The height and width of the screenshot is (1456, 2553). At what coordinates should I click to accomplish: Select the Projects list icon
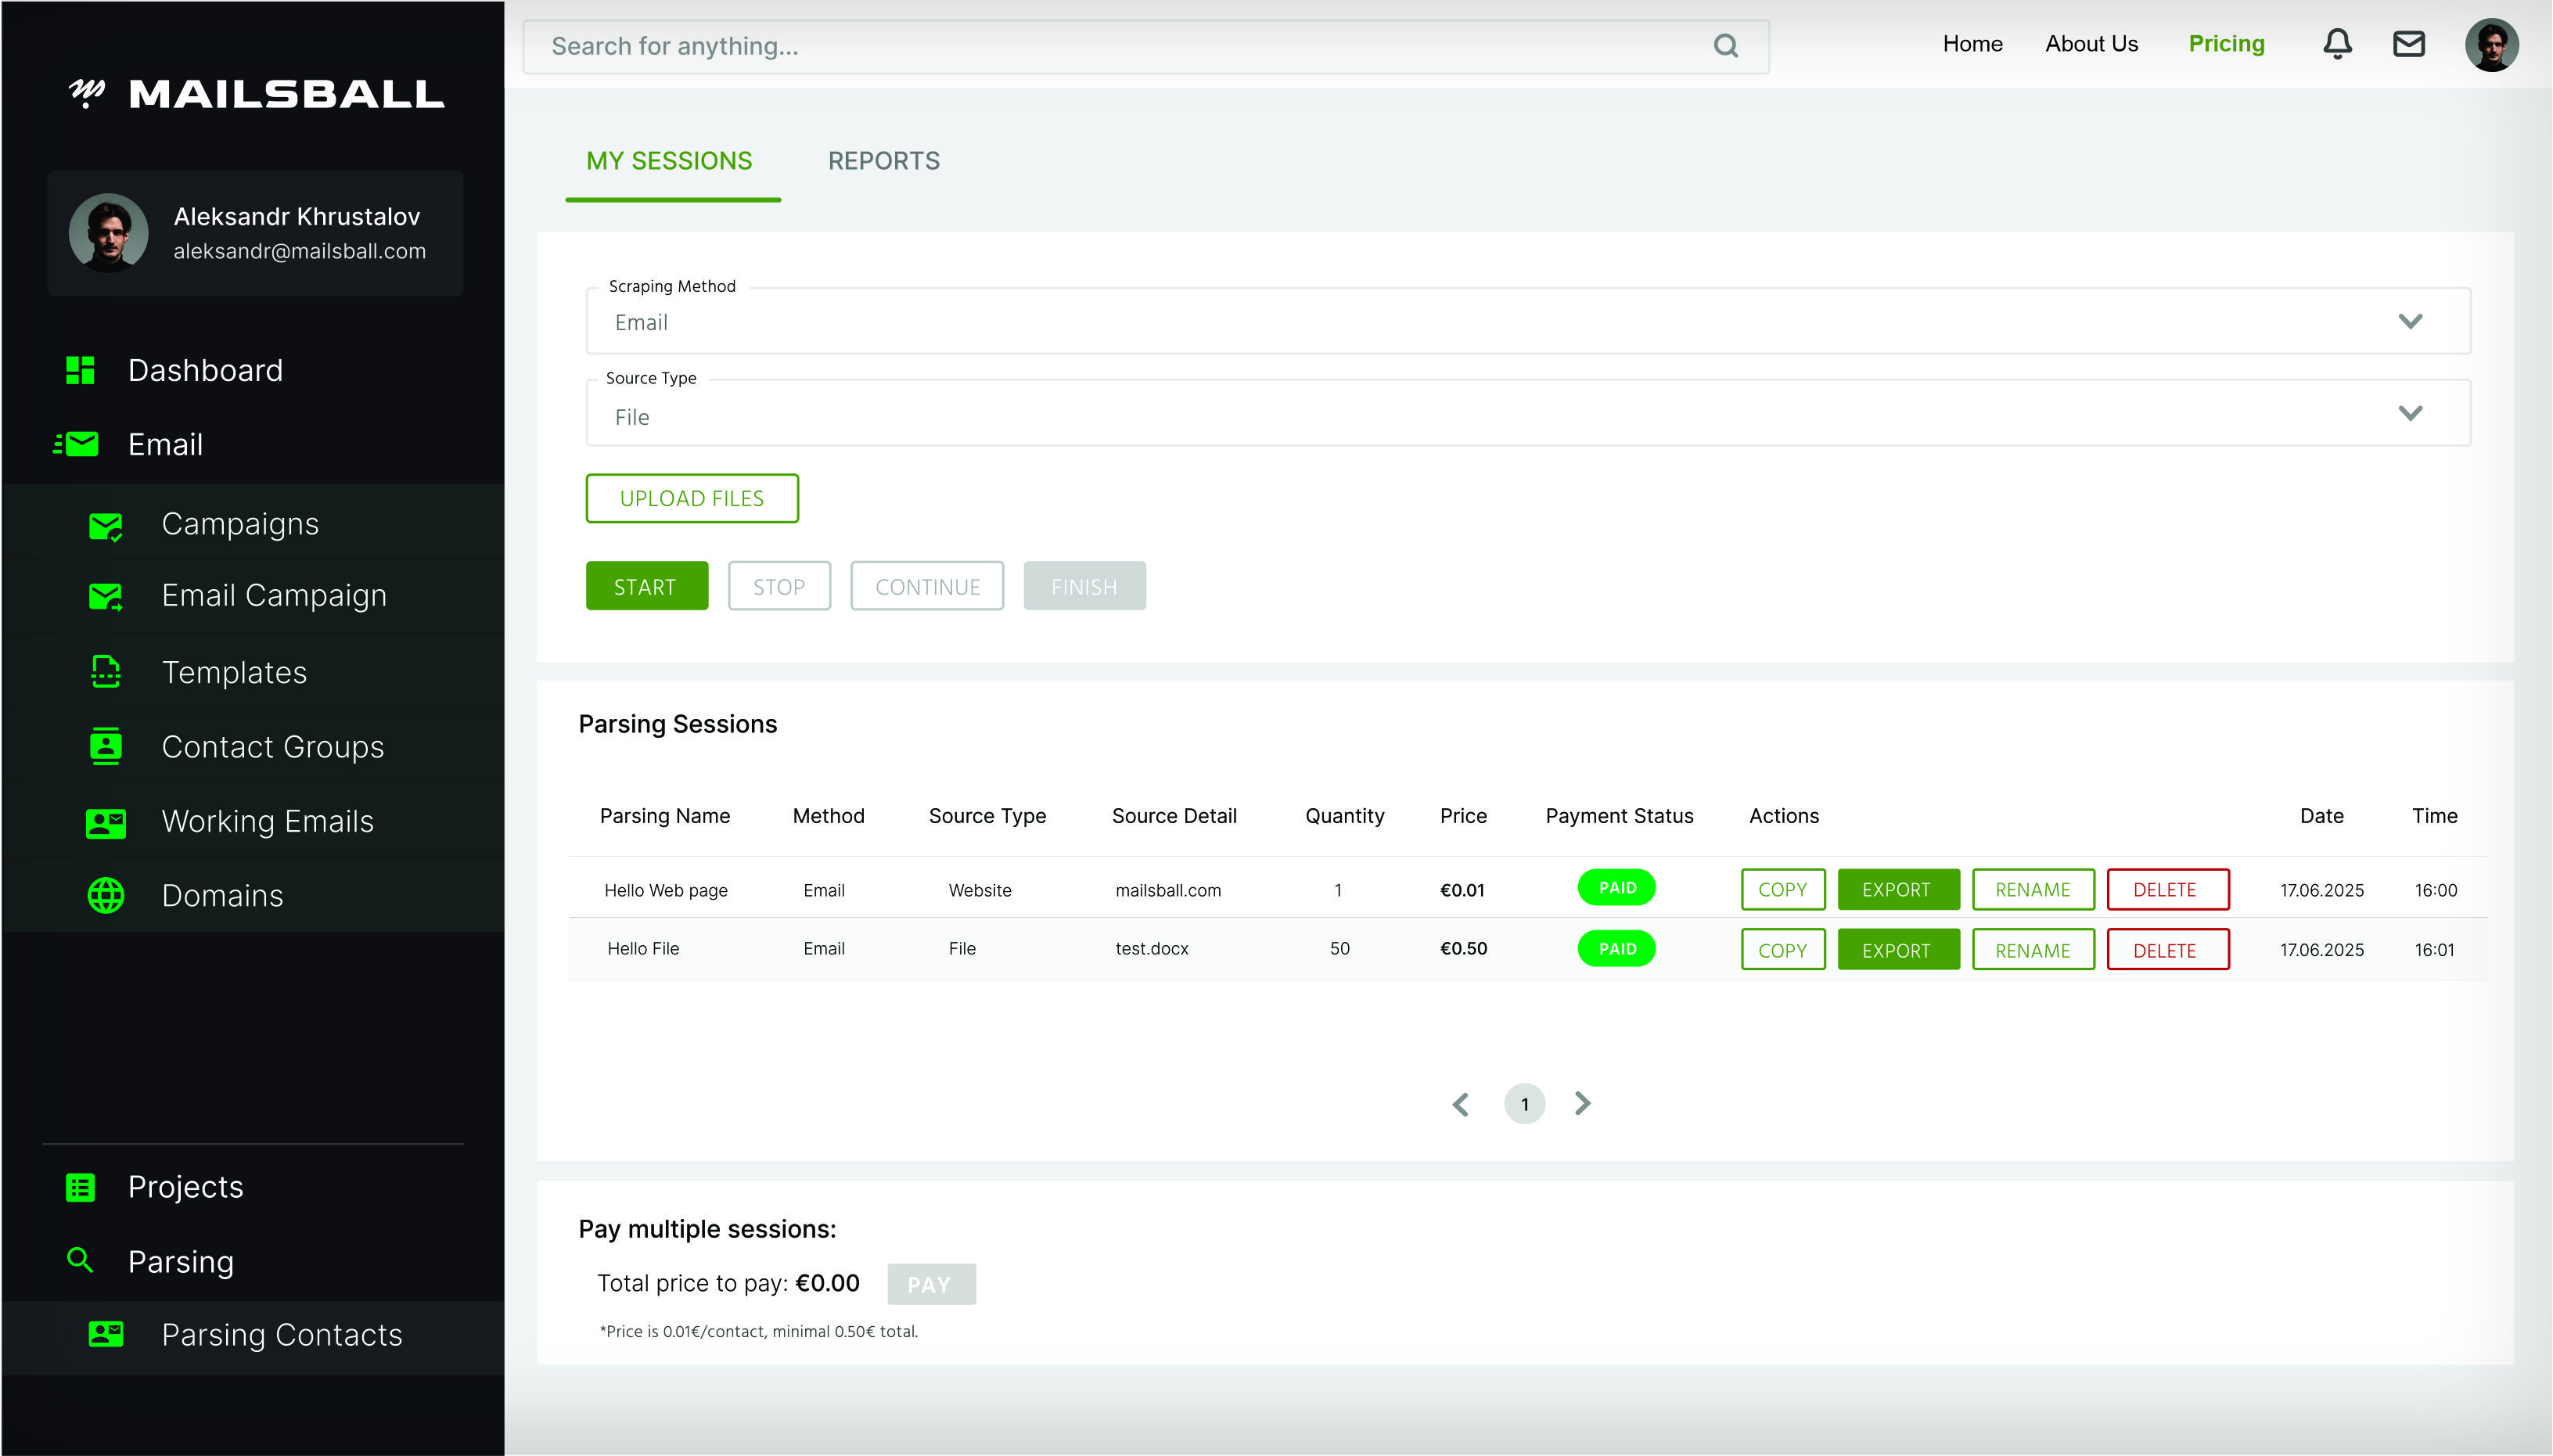click(80, 1187)
